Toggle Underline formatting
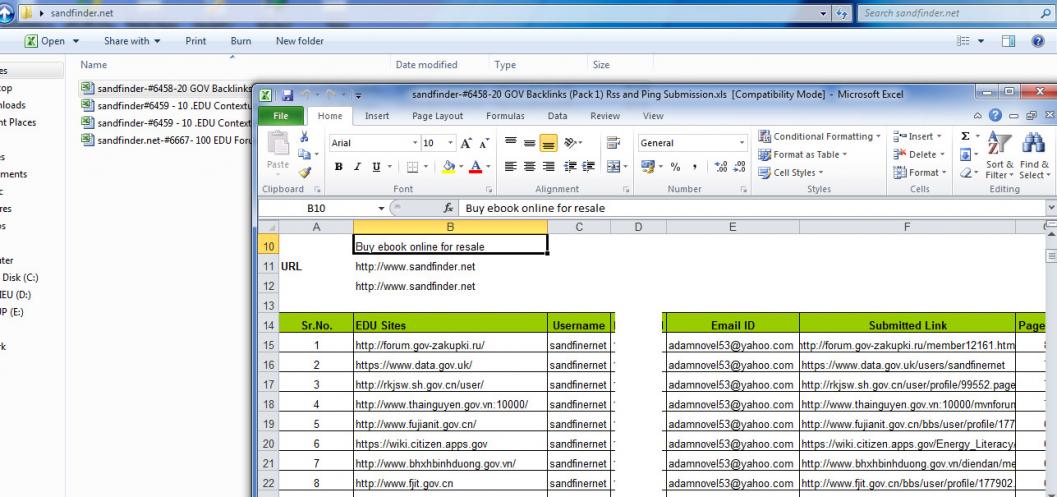This screenshot has height=497, width=1057. 375,167
